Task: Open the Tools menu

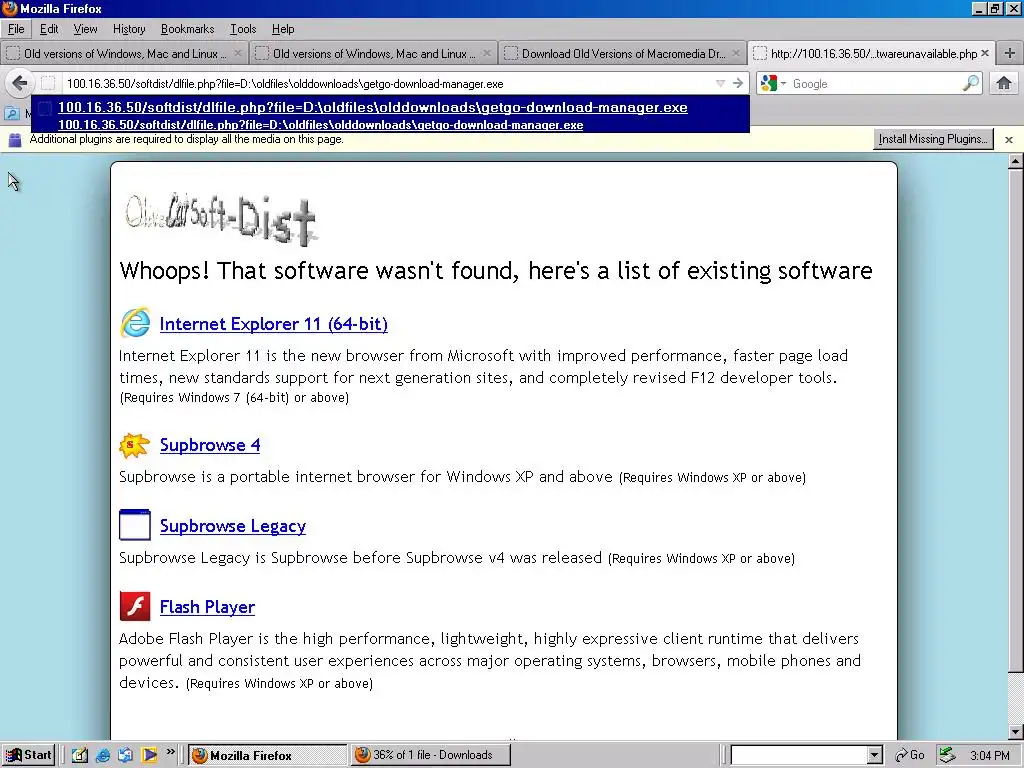Action: pos(243,29)
